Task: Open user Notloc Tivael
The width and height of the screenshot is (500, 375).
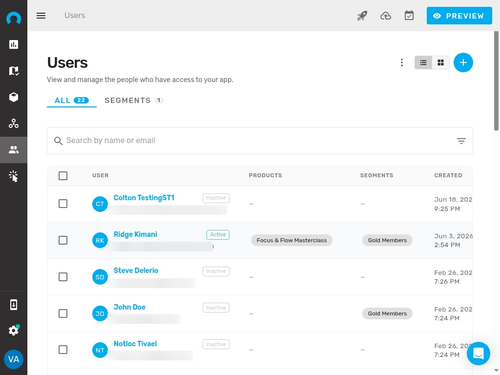Action: click(135, 344)
